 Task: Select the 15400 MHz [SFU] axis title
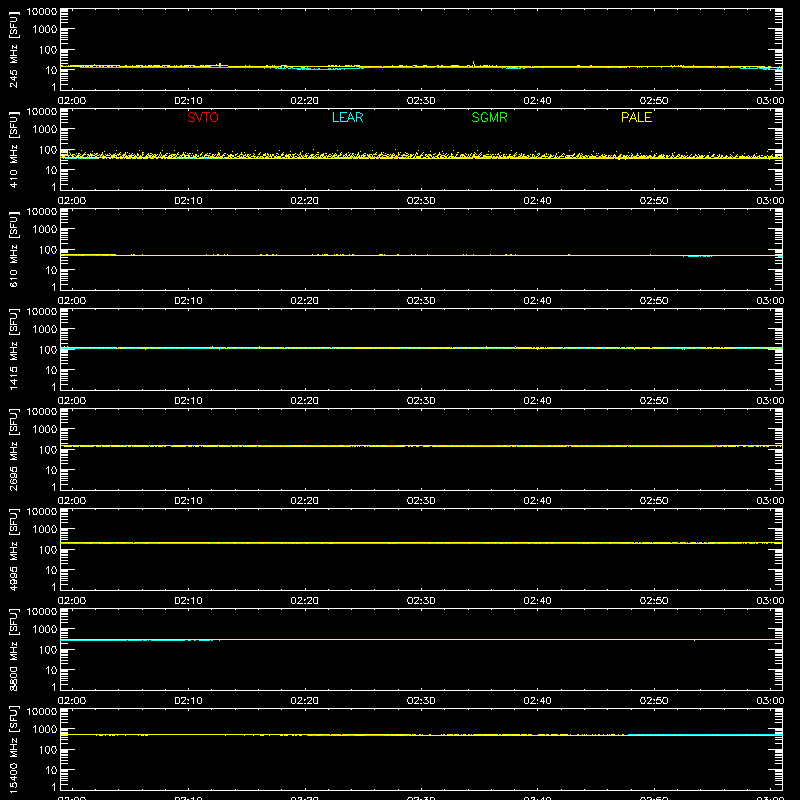pos(13,749)
